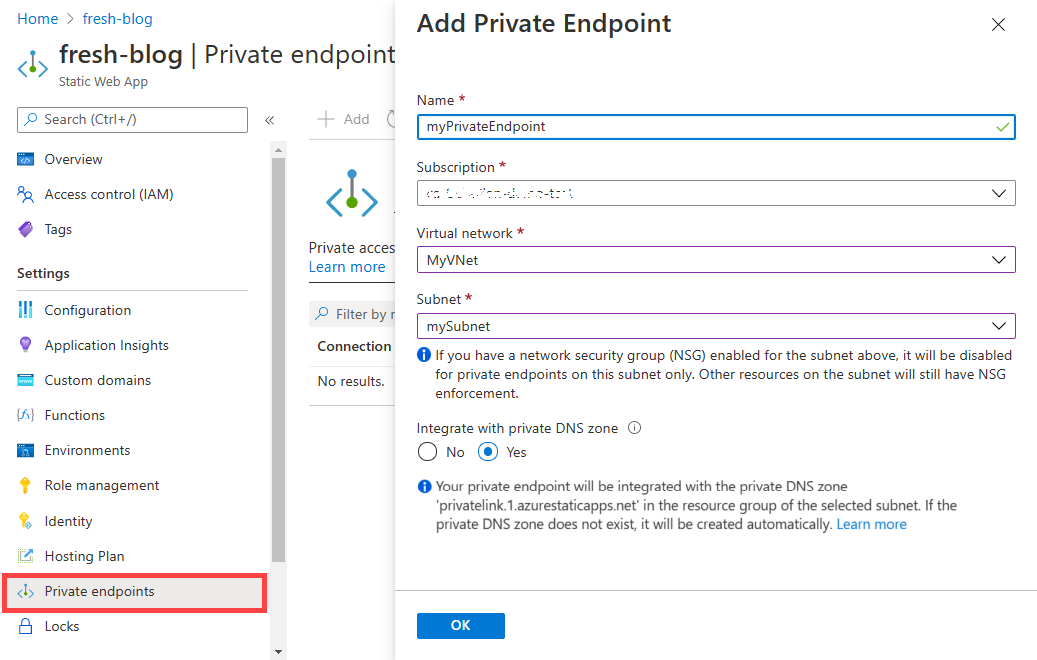This screenshot has height=660, width=1037.
Task: Click the OK button
Action: 460,625
